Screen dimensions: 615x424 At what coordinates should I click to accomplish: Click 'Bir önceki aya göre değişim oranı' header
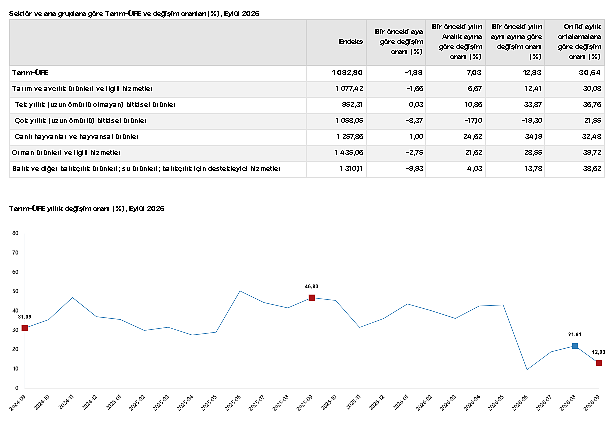(399, 42)
